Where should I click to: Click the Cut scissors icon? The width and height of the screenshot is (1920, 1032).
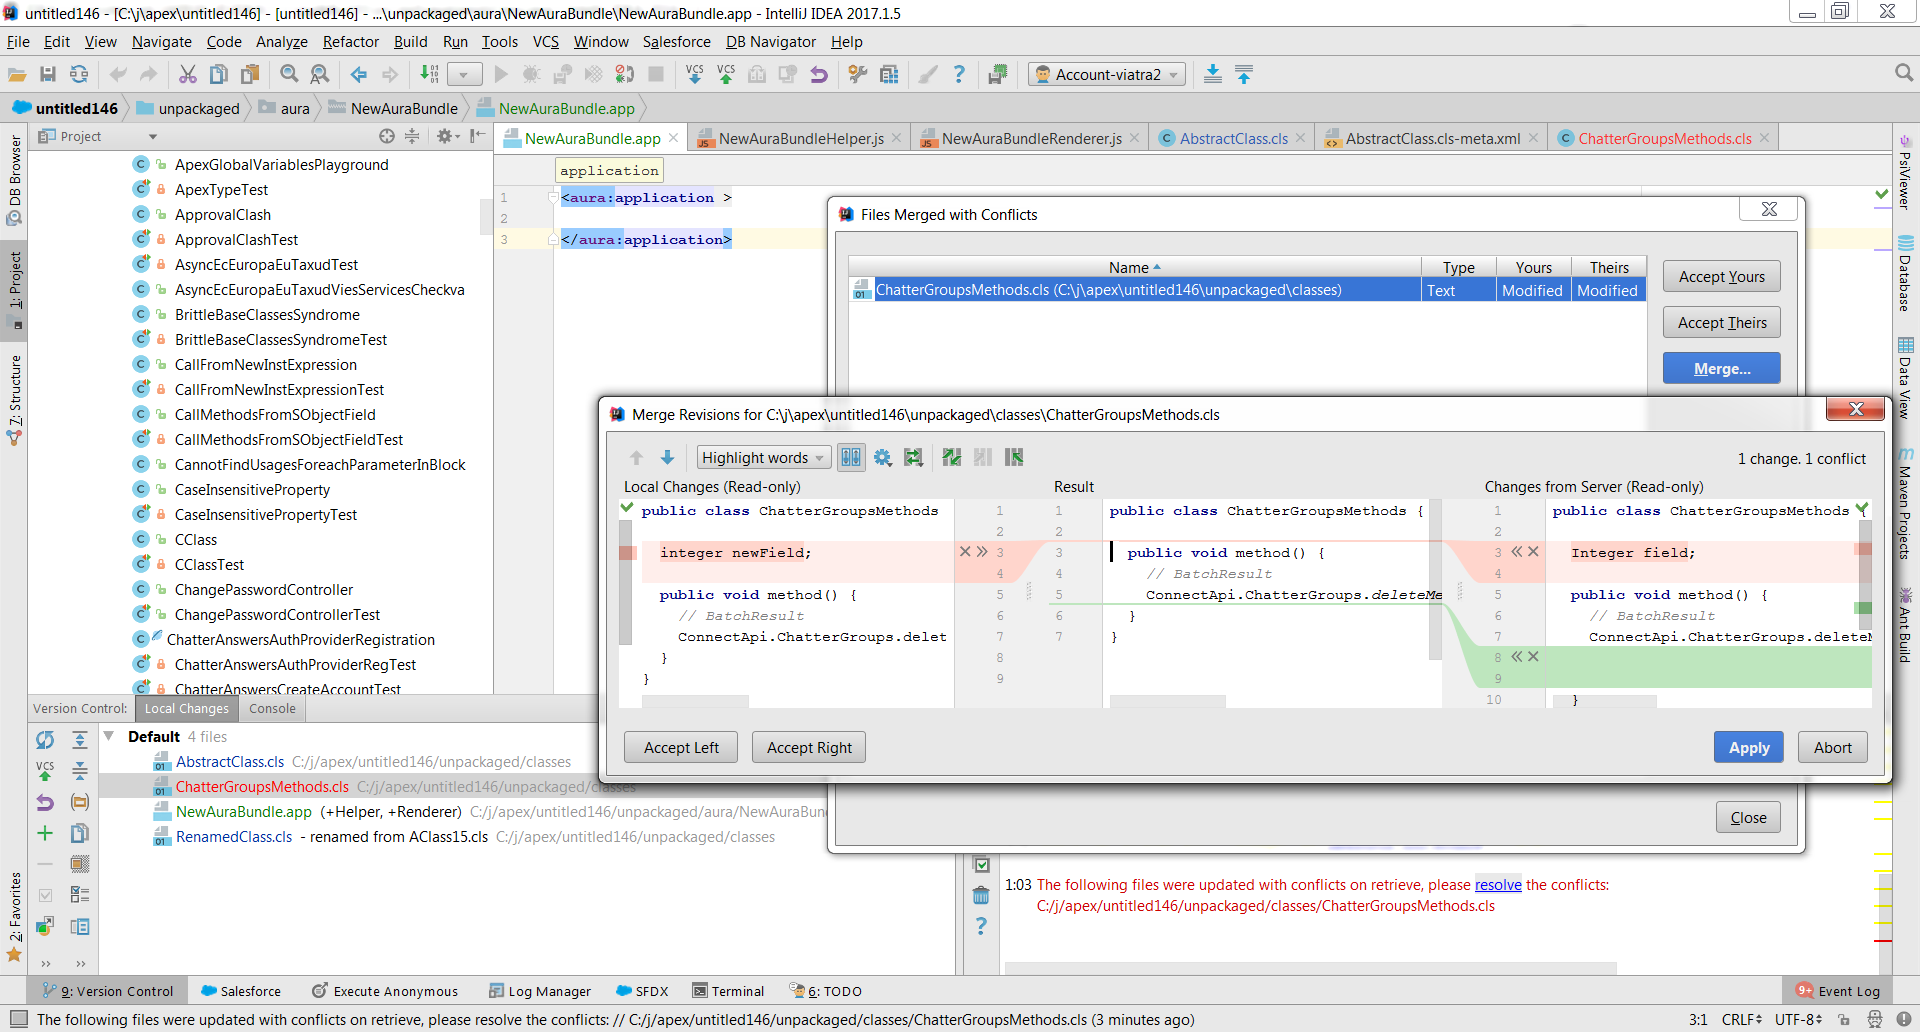click(x=187, y=74)
